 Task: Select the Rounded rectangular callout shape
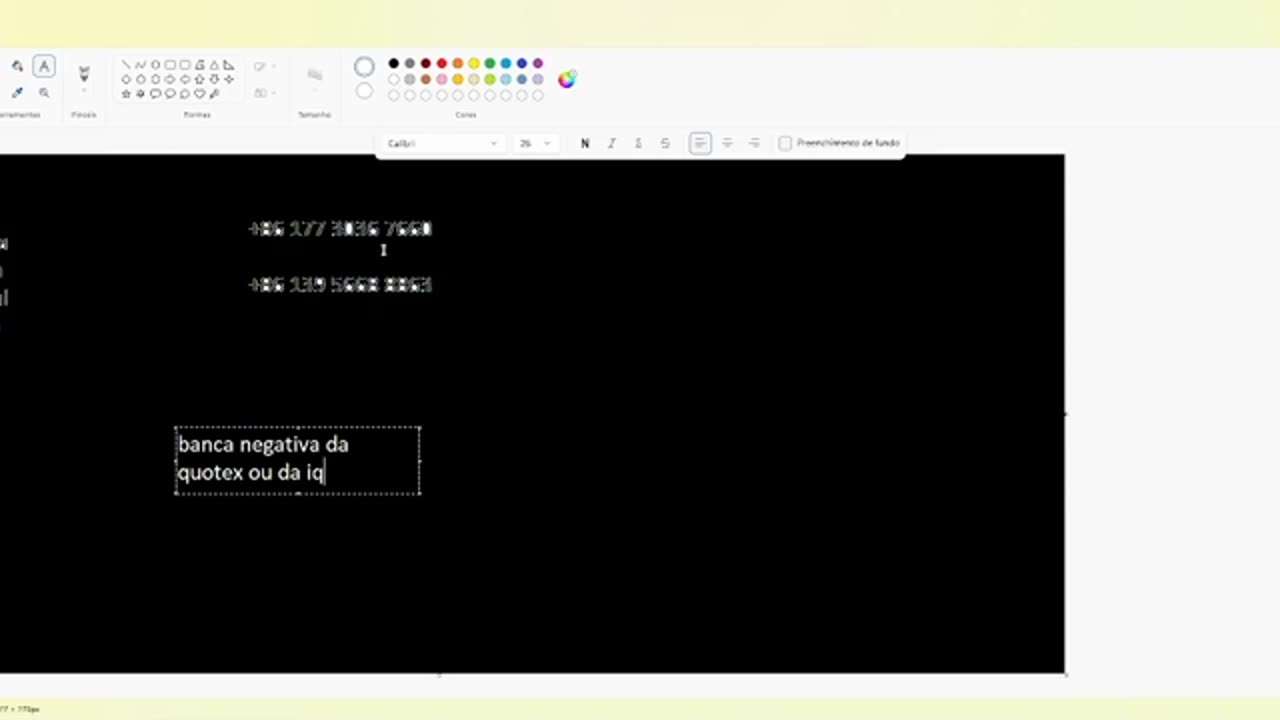155,94
